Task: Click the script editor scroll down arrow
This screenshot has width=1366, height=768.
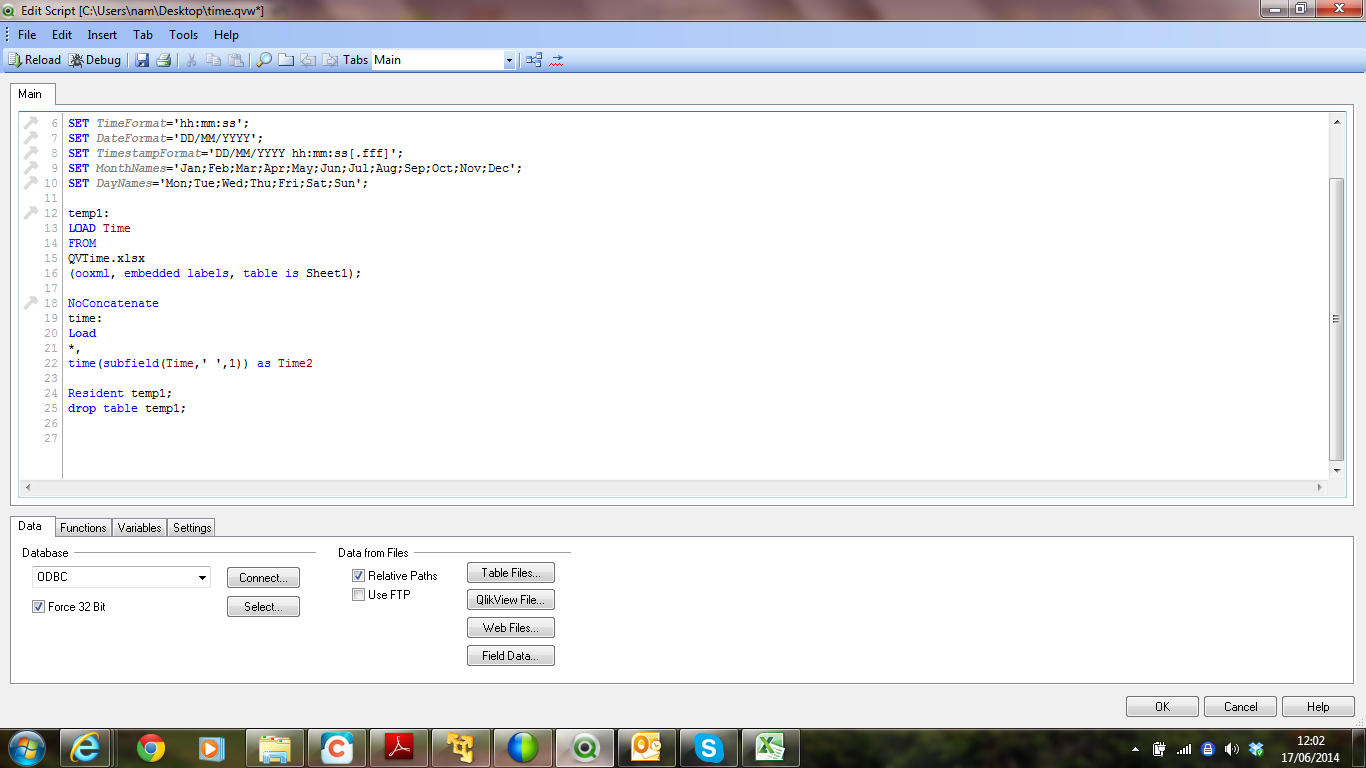Action: [x=1337, y=470]
